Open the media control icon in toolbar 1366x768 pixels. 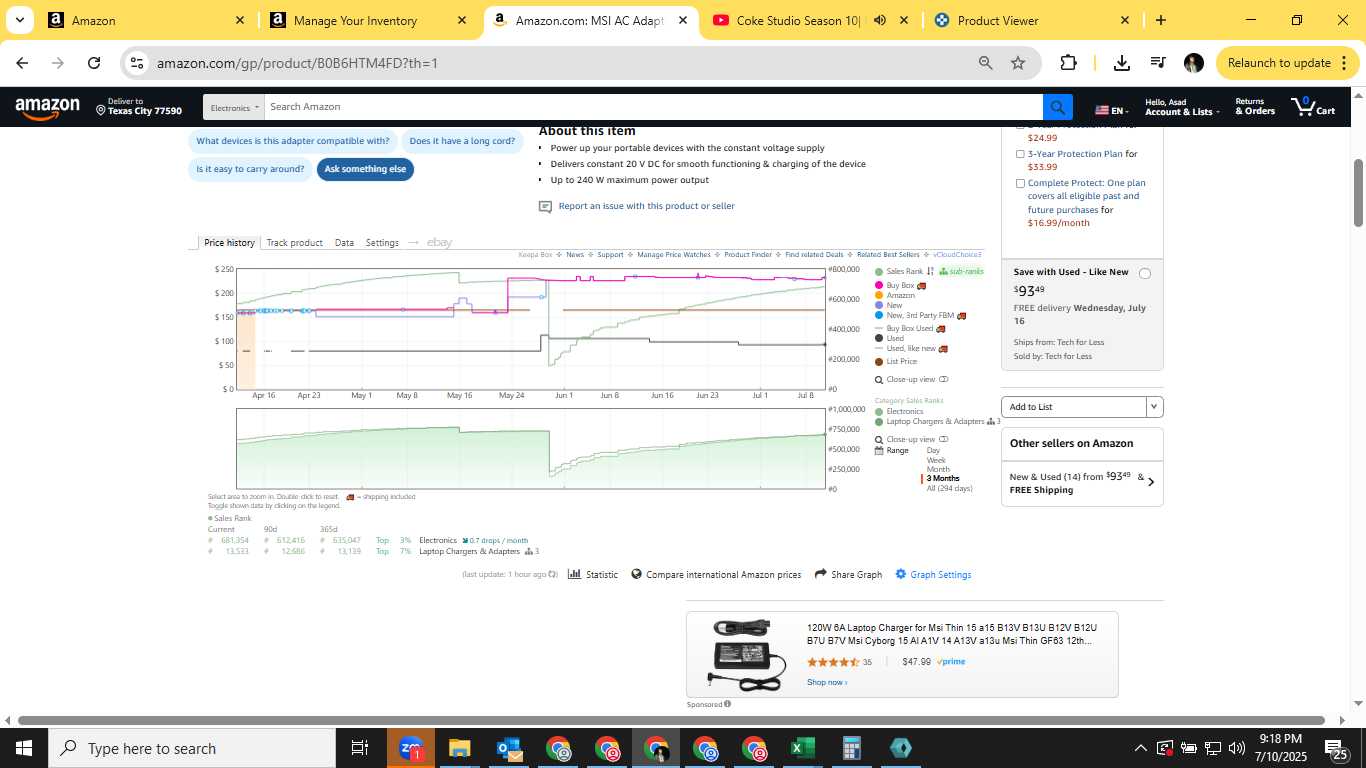click(x=1158, y=63)
